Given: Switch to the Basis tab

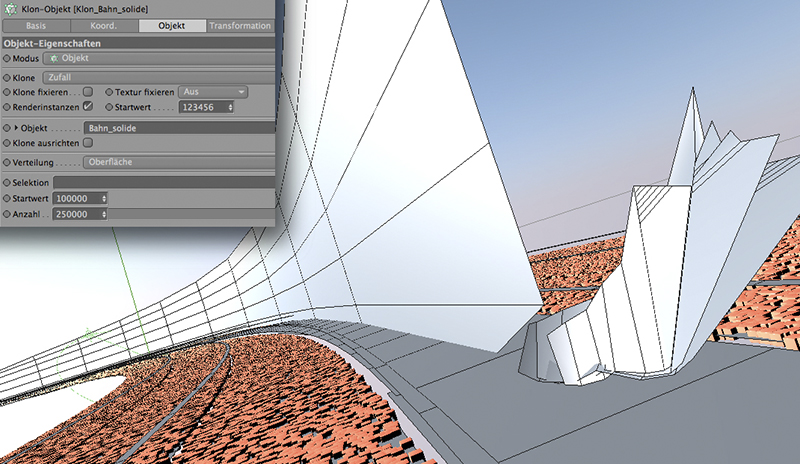Looking at the screenshot, I should (x=36, y=26).
